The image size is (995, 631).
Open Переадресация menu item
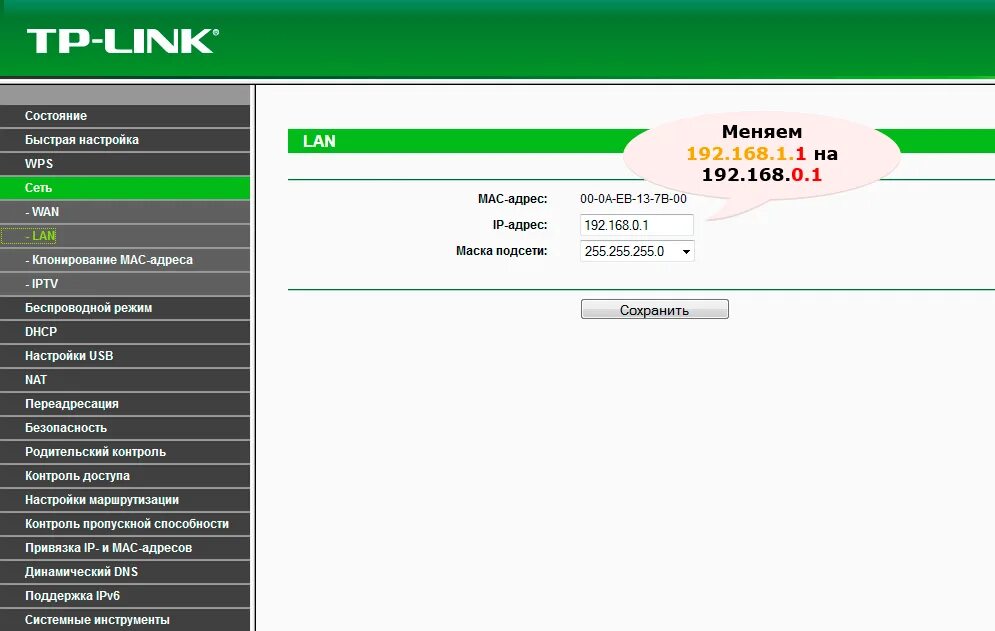125,404
